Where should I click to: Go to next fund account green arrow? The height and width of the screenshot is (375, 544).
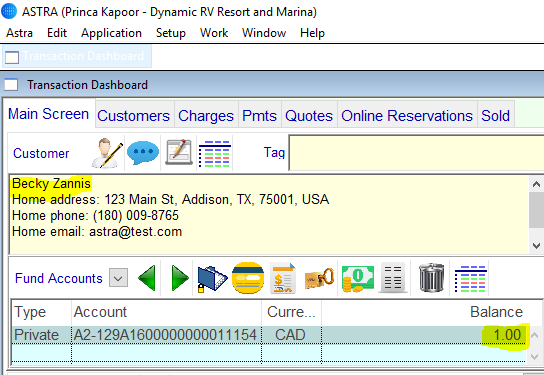(180, 278)
